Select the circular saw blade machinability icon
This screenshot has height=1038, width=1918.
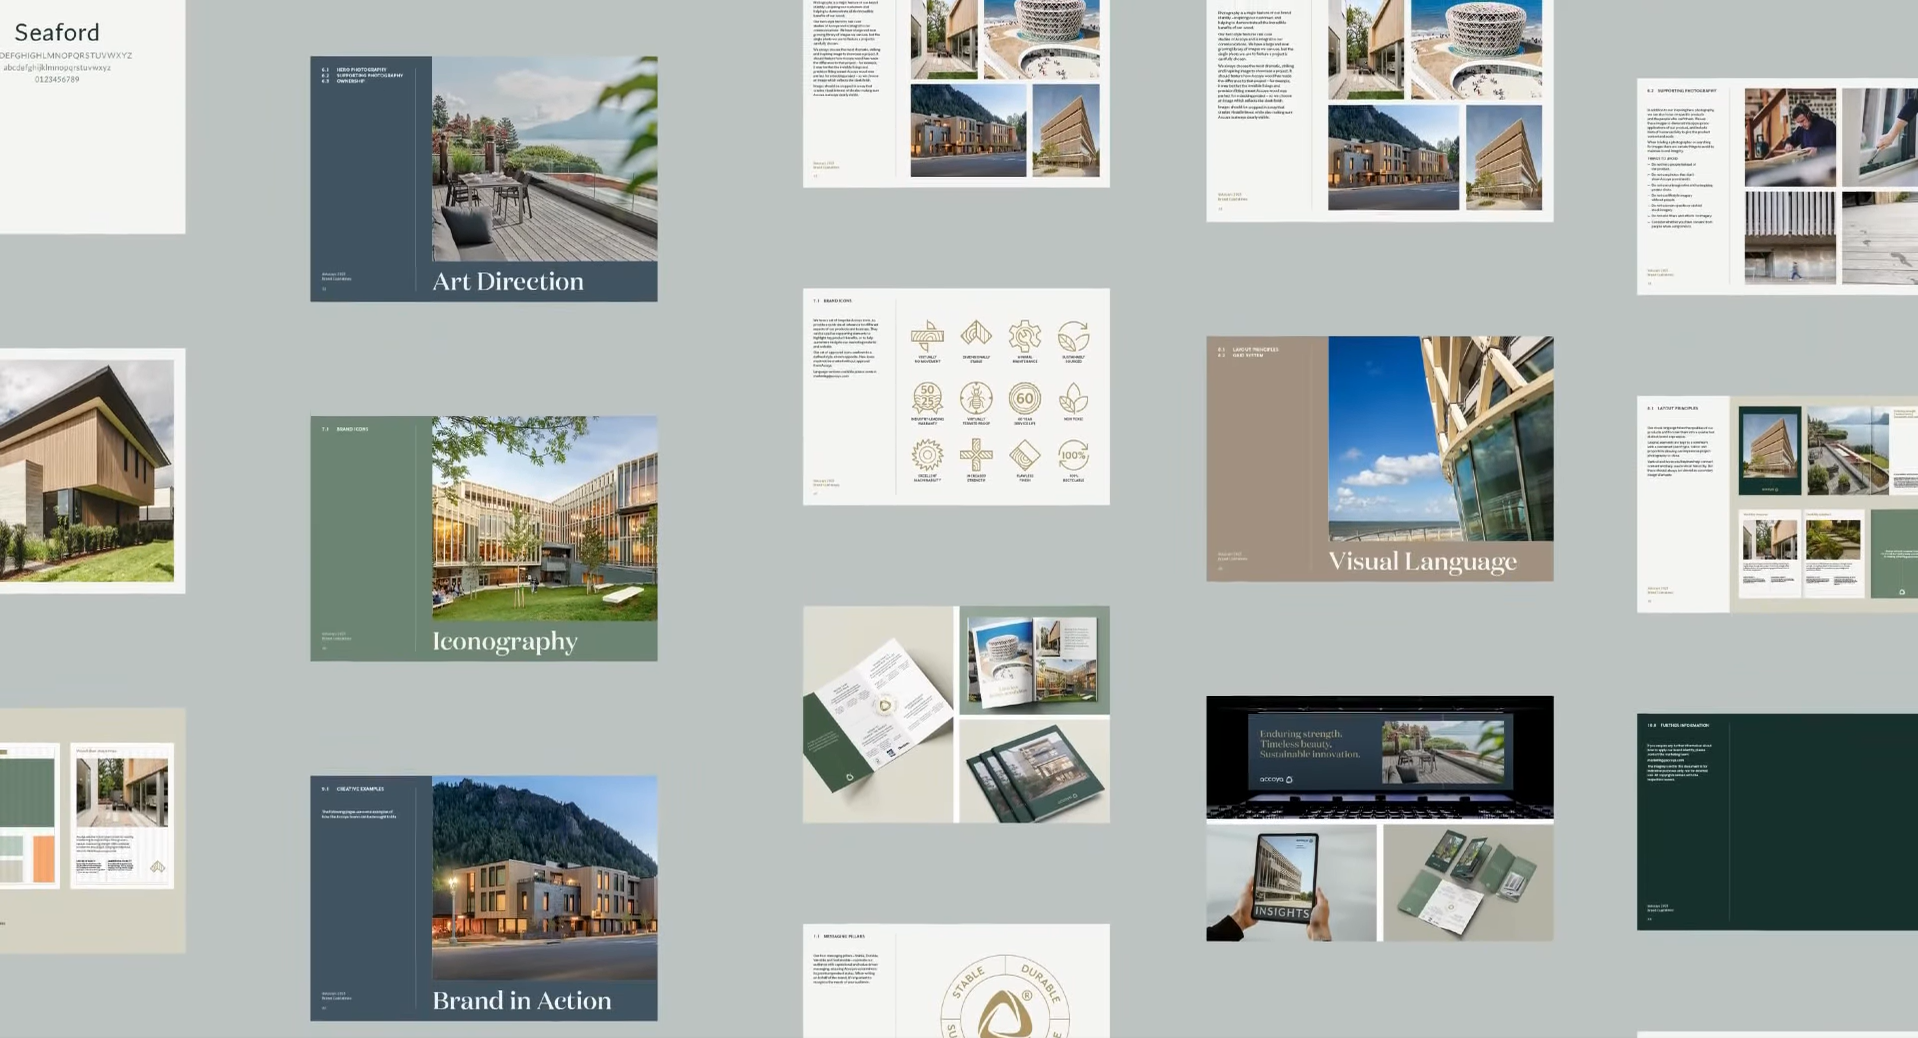click(x=927, y=456)
